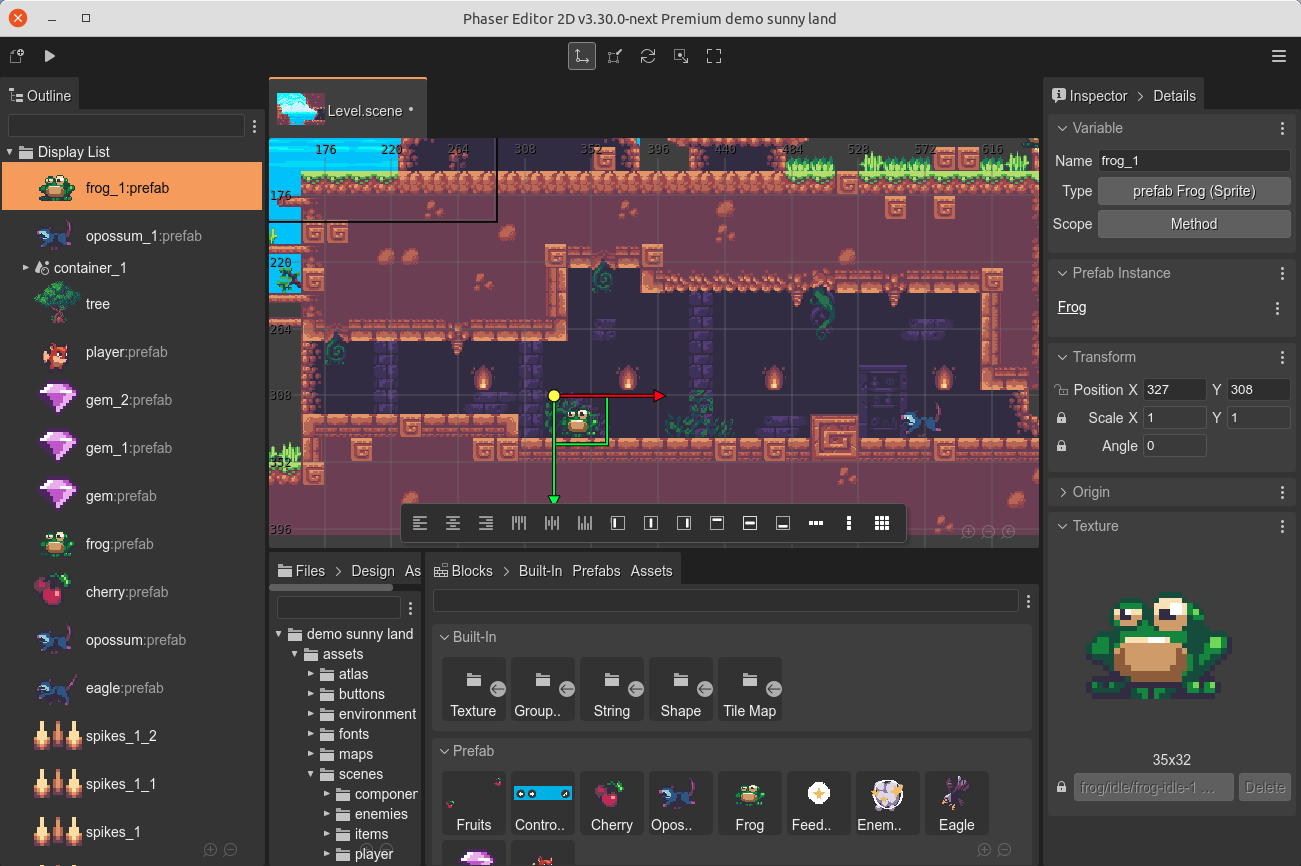
Task: Click the Play project button
Action: tap(50, 56)
